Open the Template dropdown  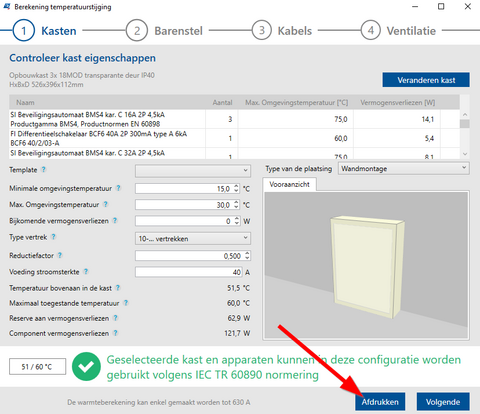pos(193,171)
